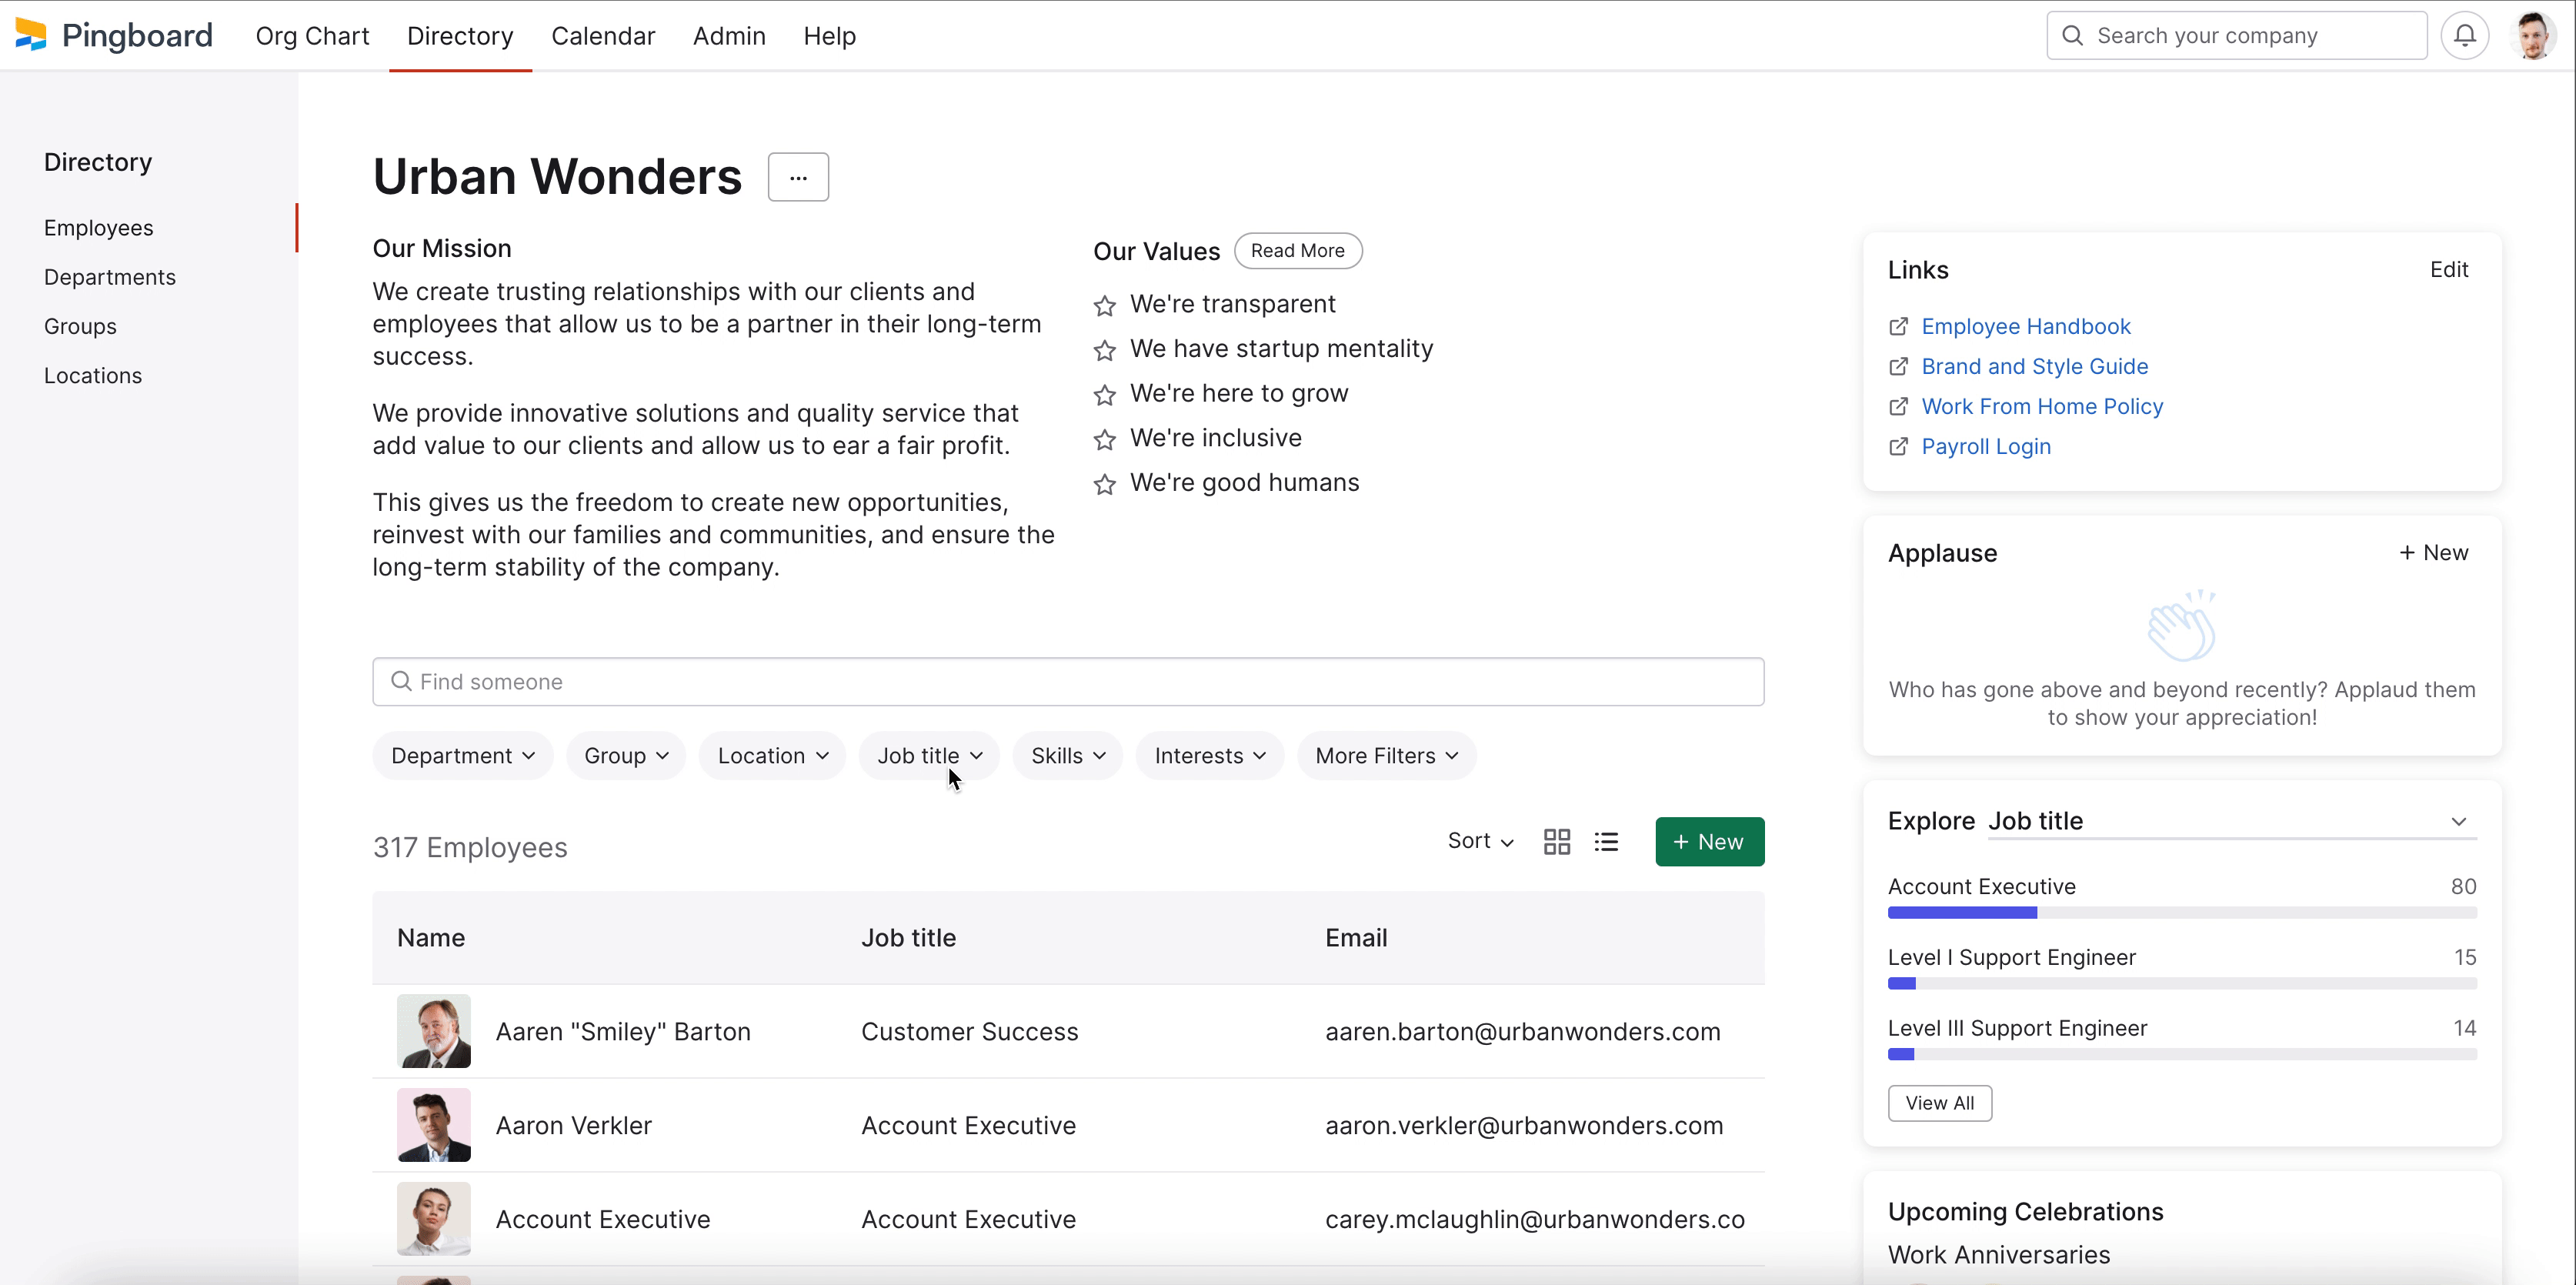Select Departments in the Directory sidebar
This screenshot has width=2576, height=1285.
pyautogui.click(x=109, y=277)
